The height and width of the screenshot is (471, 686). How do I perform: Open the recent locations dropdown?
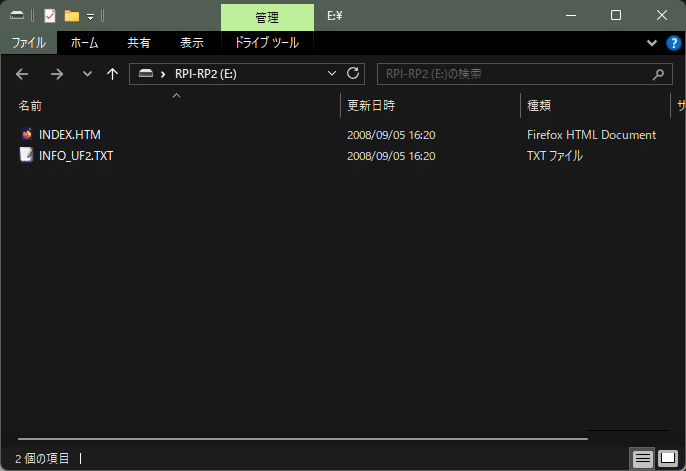pos(87,73)
